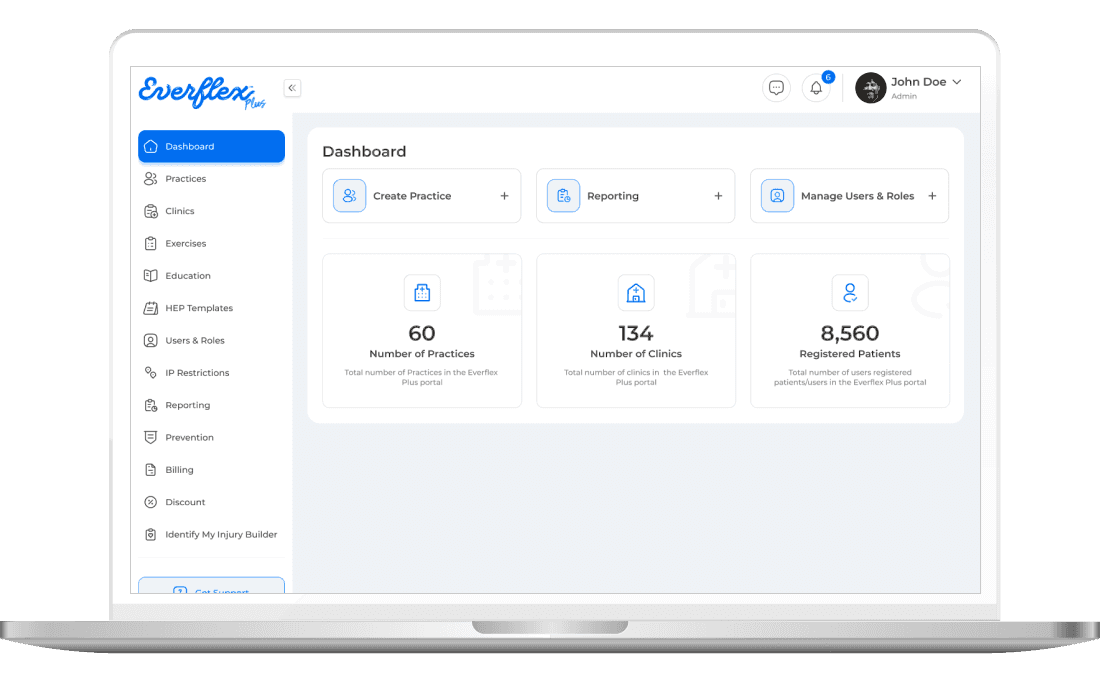Open Identify My Injury Builder label

tap(221, 534)
